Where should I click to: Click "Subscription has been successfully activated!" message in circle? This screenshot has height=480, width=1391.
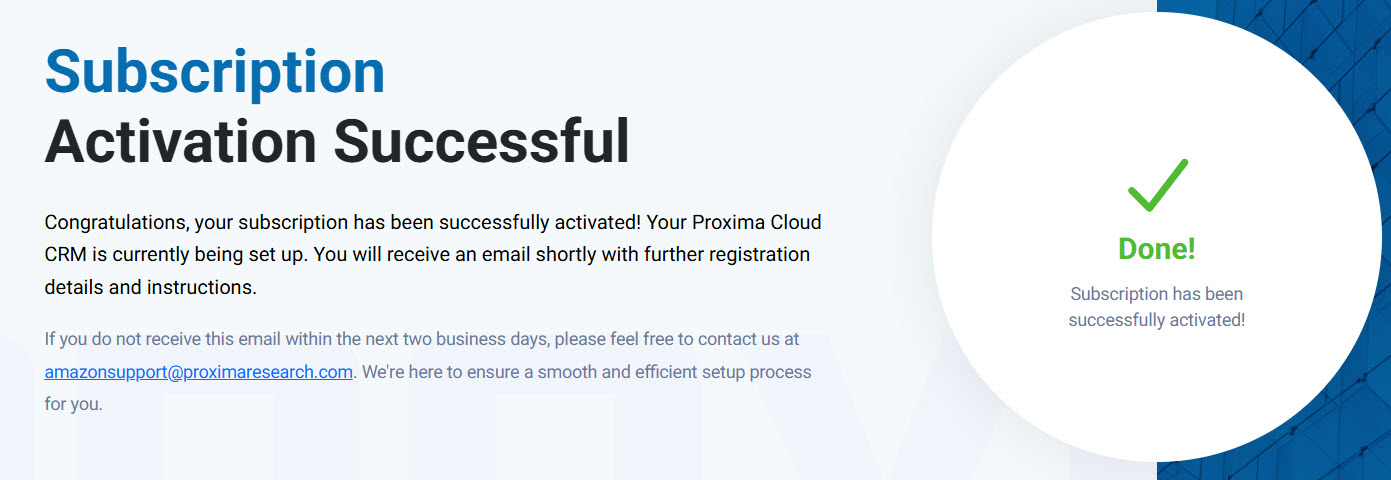click(x=1157, y=307)
